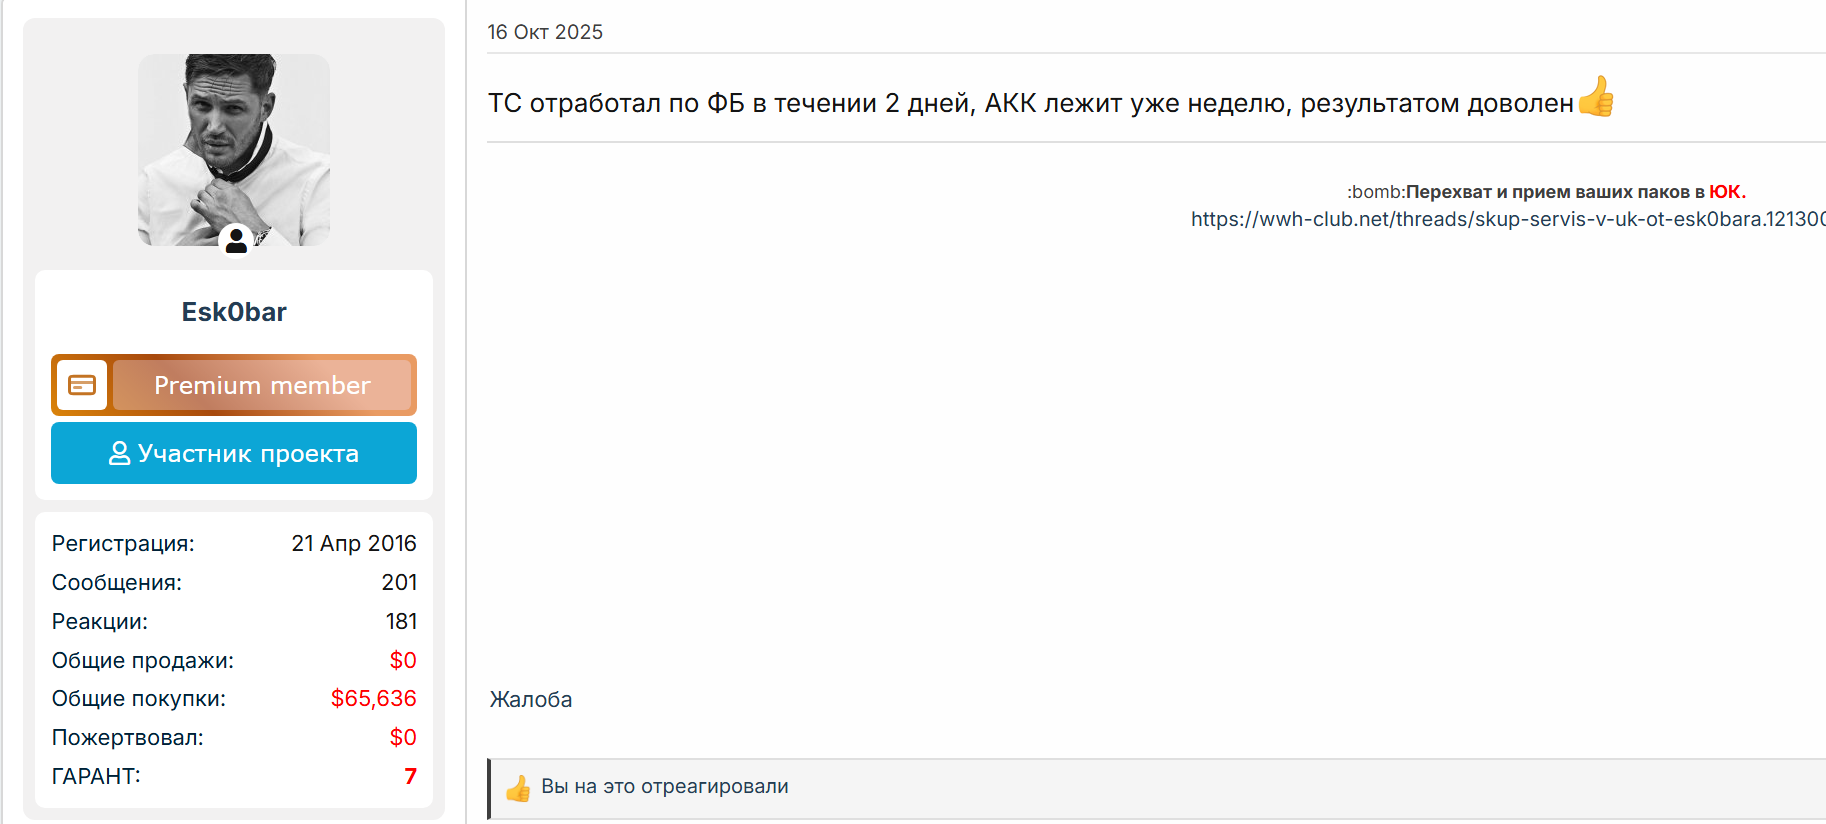The height and width of the screenshot is (824, 1826).
Task: Open the Вы на это отреагировали reactions list
Action: (665, 786)
